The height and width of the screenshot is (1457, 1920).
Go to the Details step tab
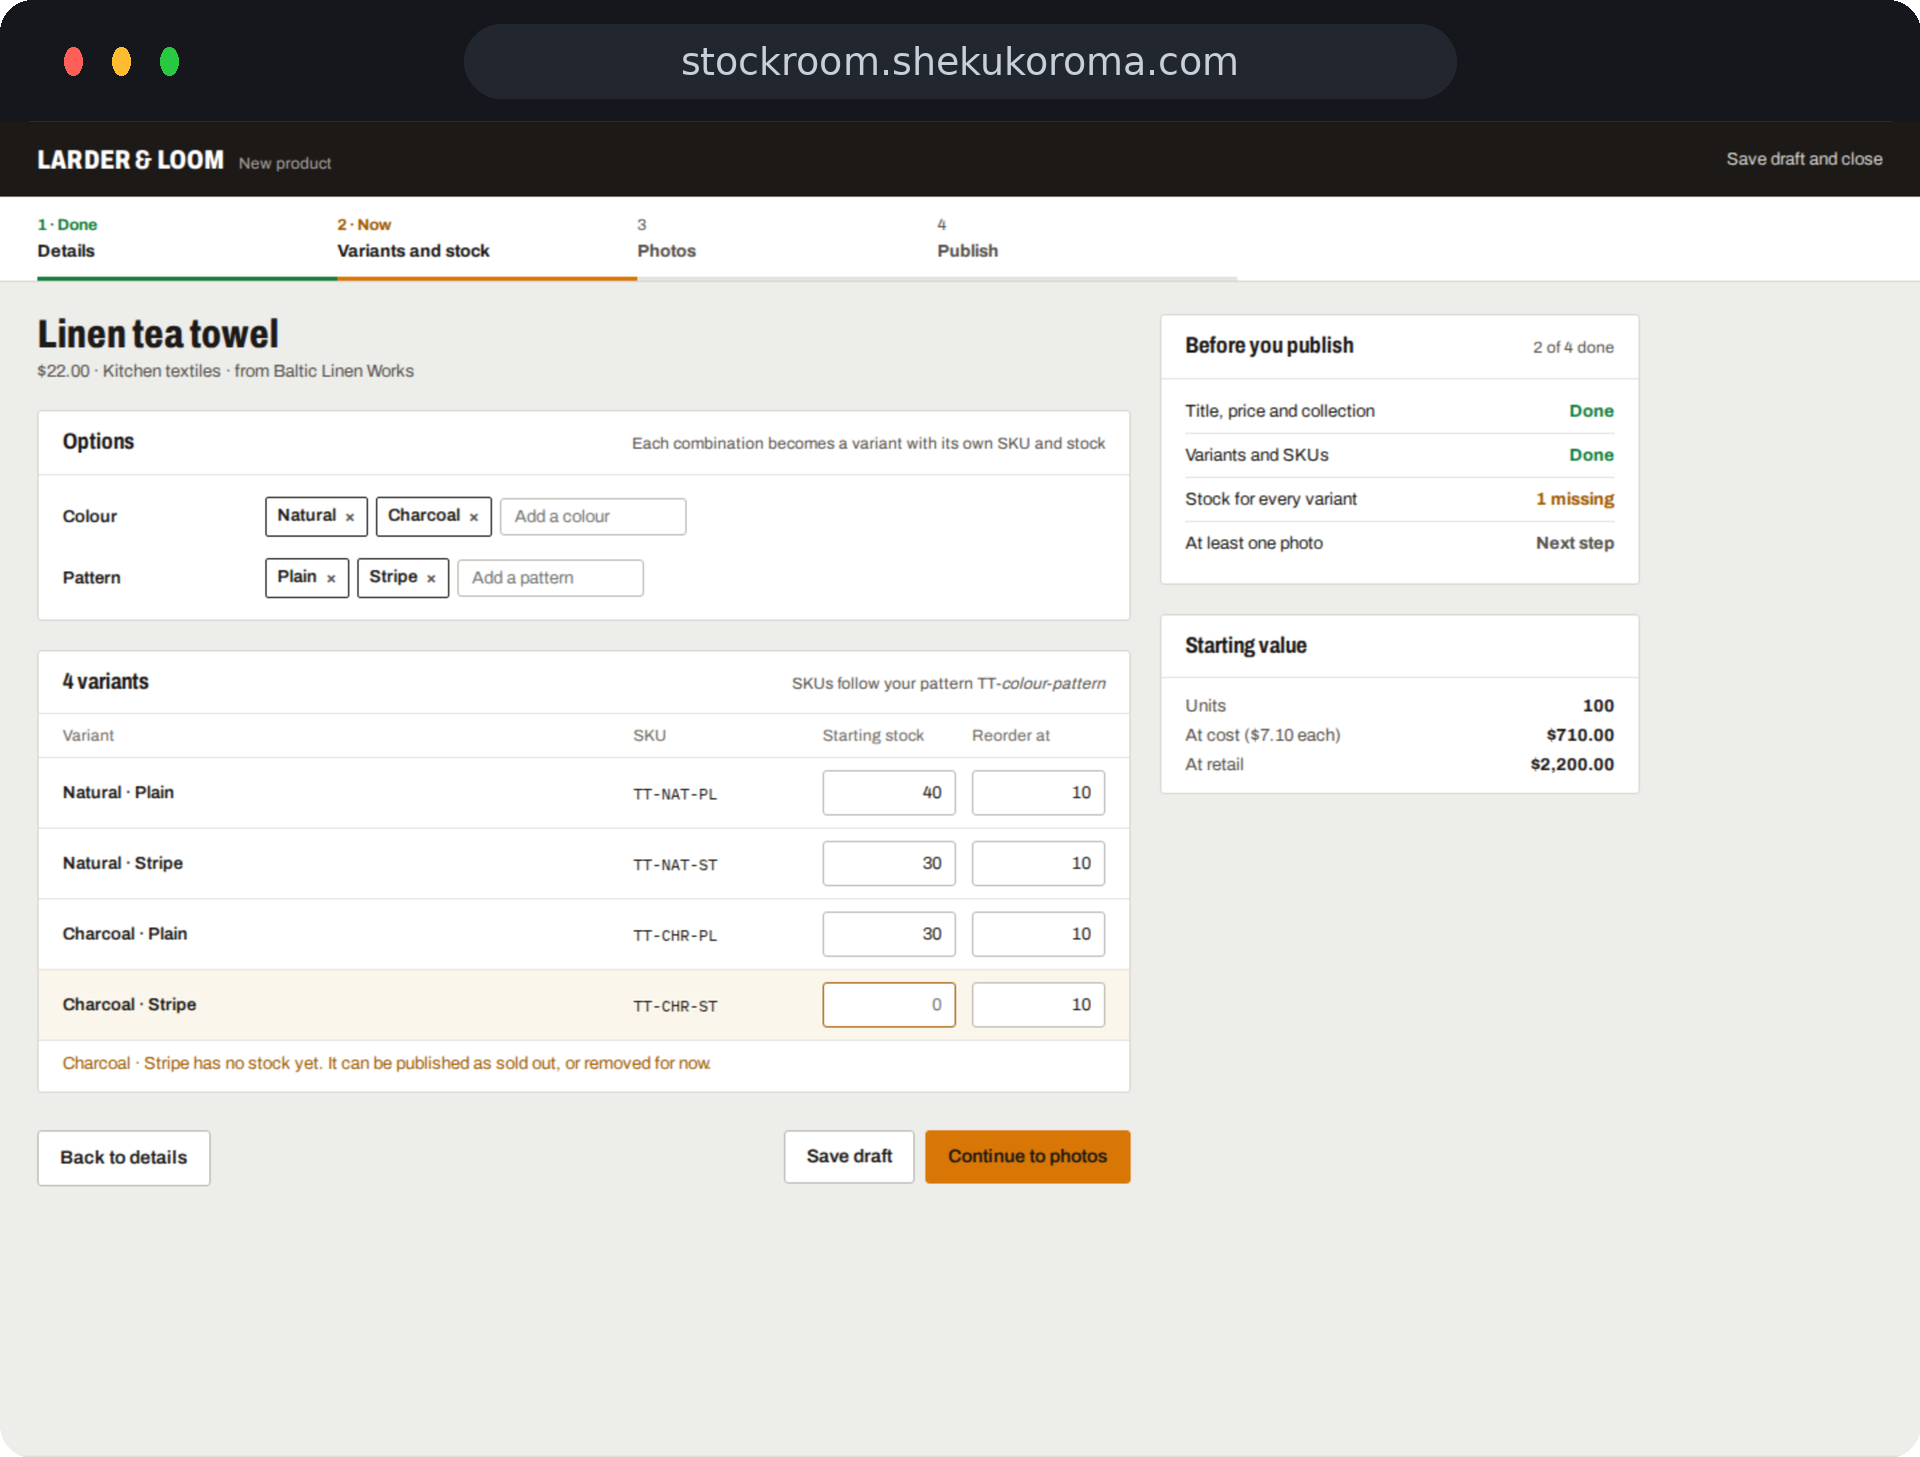click(x=187, y=238)
